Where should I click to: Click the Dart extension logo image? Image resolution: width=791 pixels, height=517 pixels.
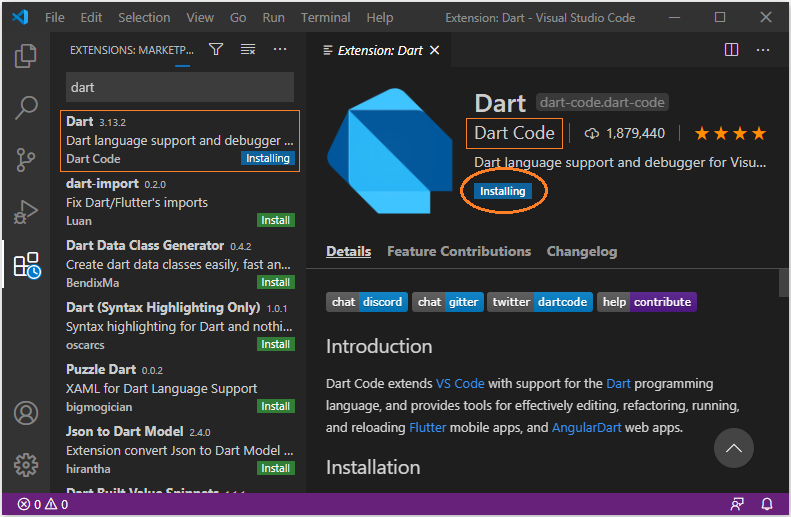pos(390,151)
